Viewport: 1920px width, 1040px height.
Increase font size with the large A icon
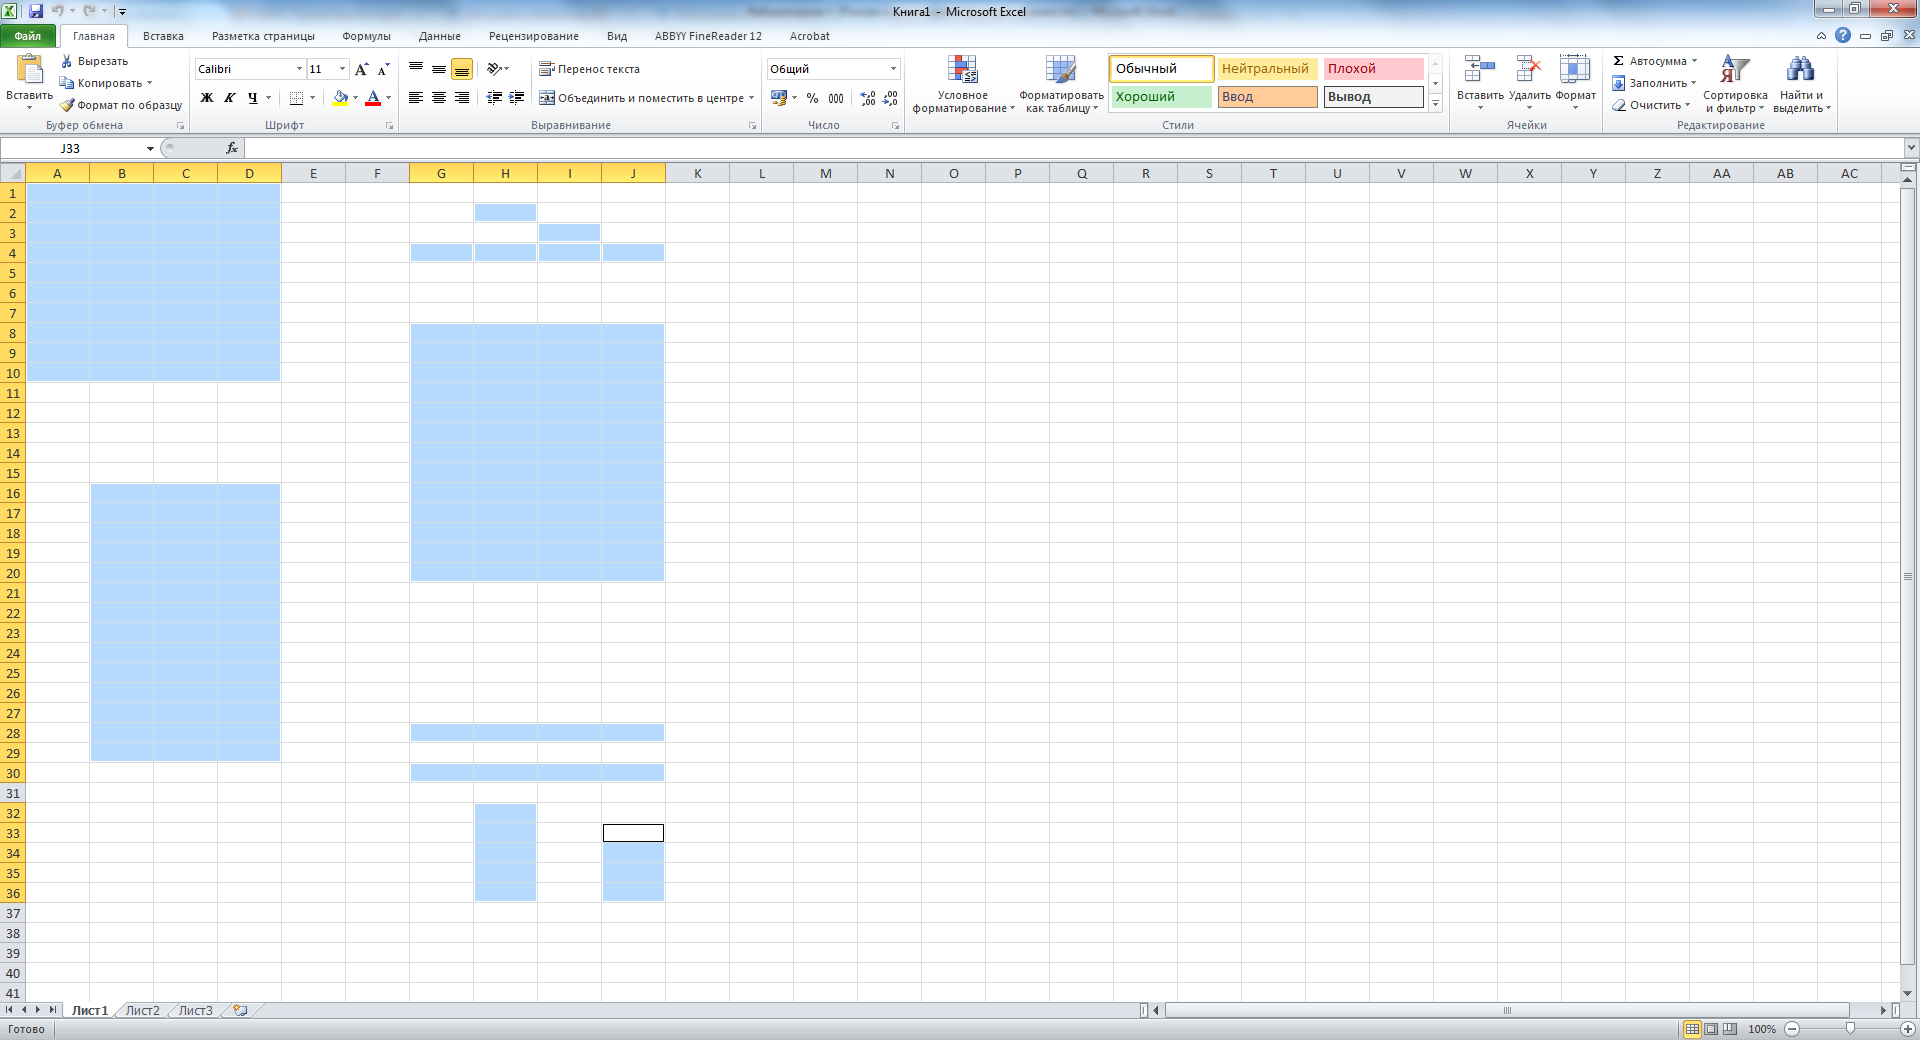click(362, 69)
